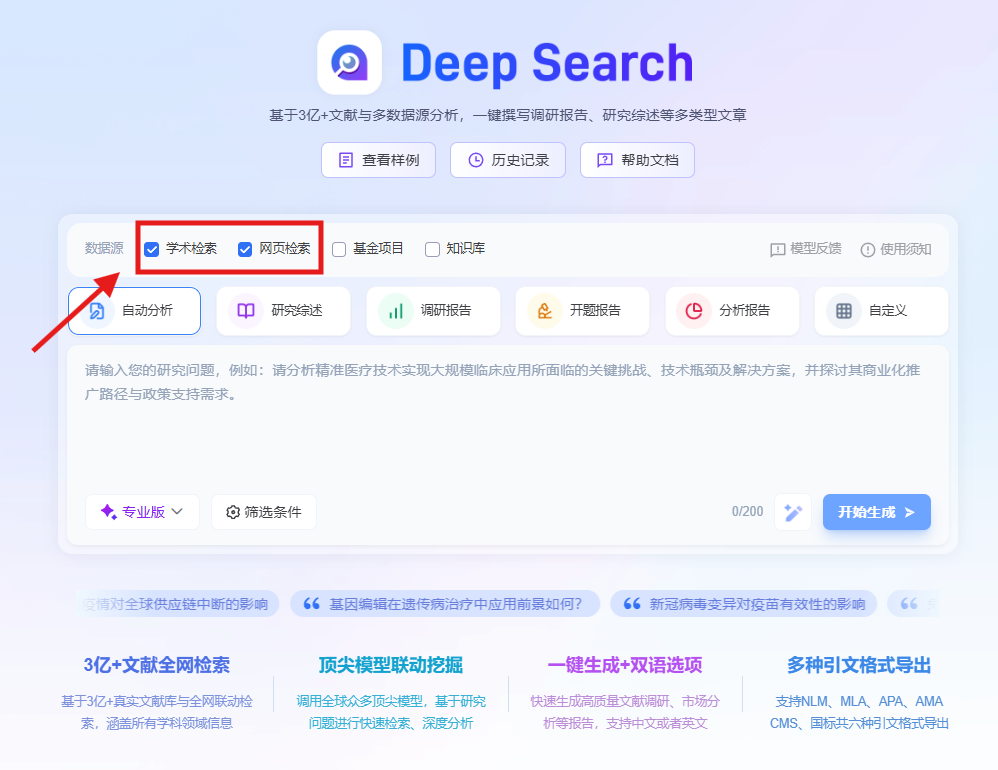
Task: Open 筛选条件 filter settings
Action: point(264,512)
